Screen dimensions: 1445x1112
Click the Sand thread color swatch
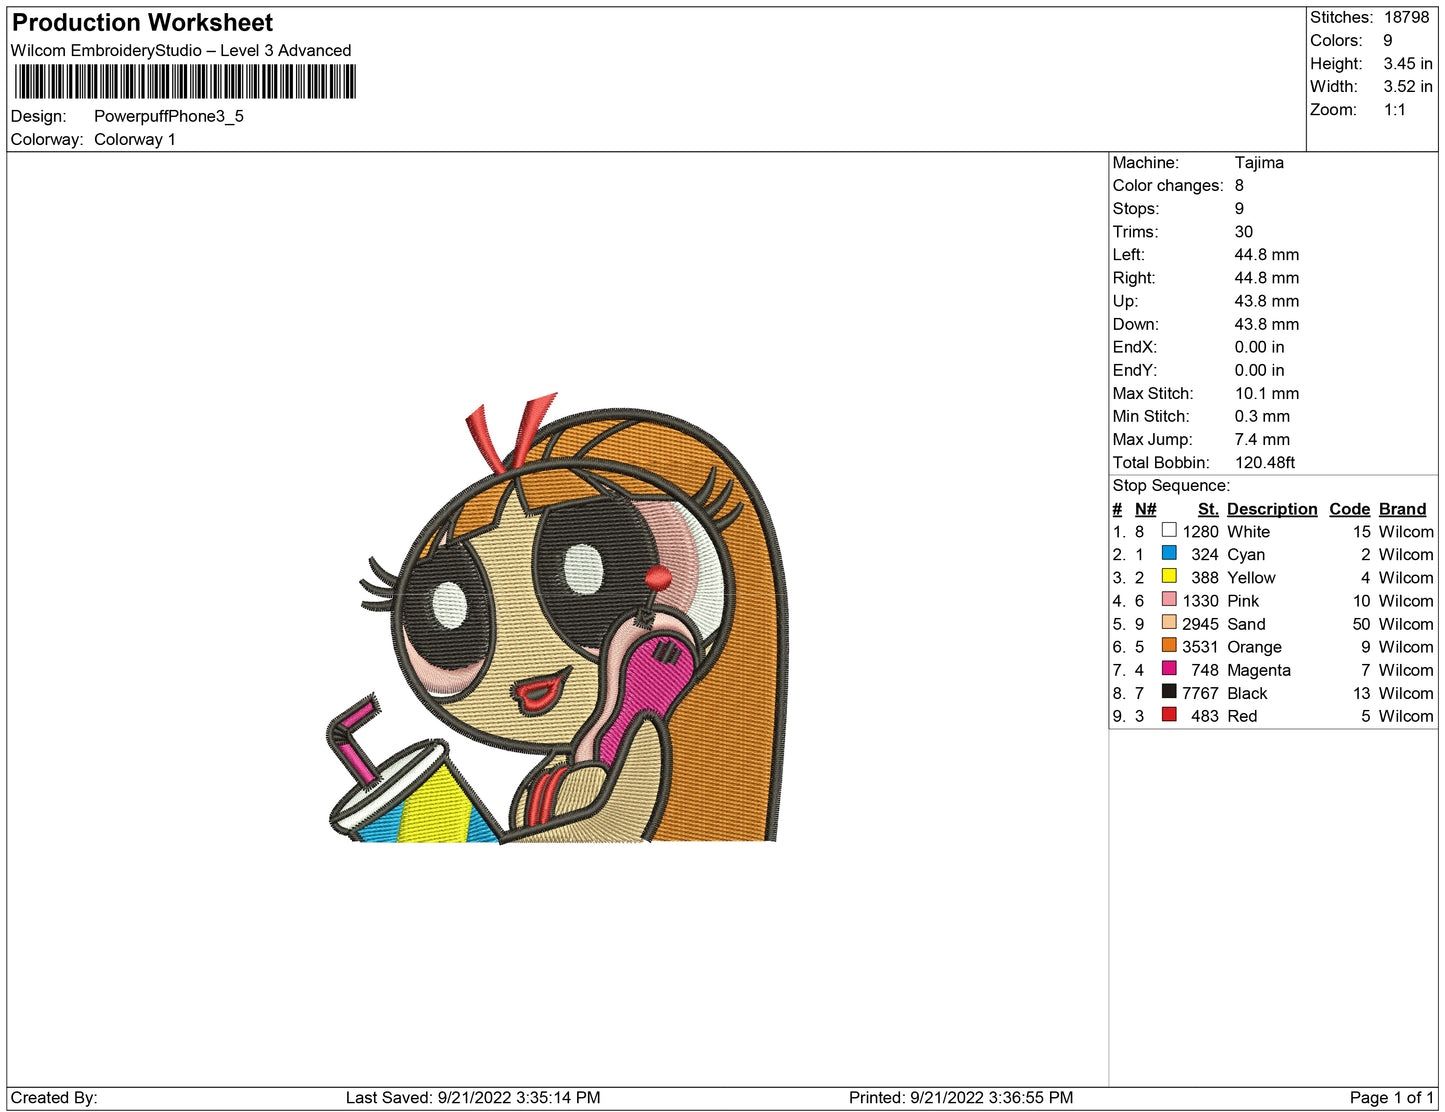coord(1169,622)
